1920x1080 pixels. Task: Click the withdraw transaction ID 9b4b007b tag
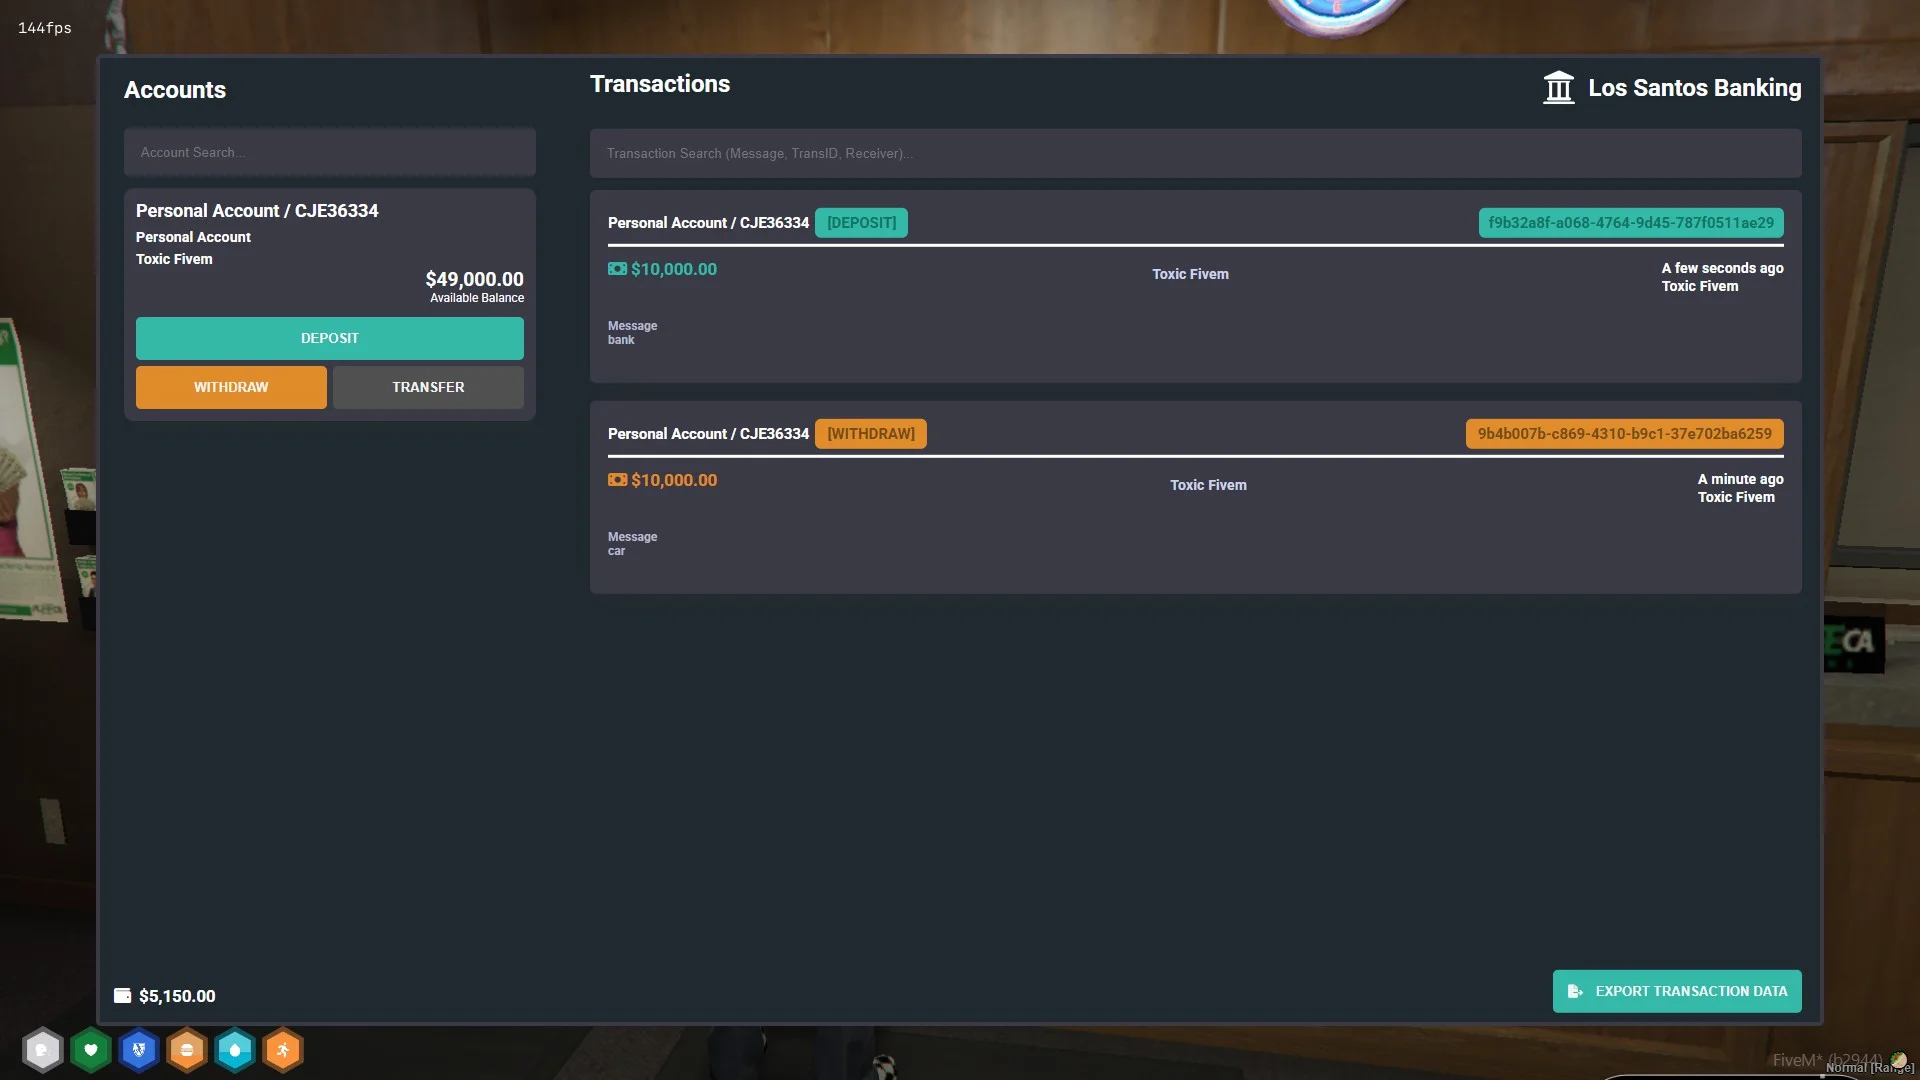[x=1624, y=434]
